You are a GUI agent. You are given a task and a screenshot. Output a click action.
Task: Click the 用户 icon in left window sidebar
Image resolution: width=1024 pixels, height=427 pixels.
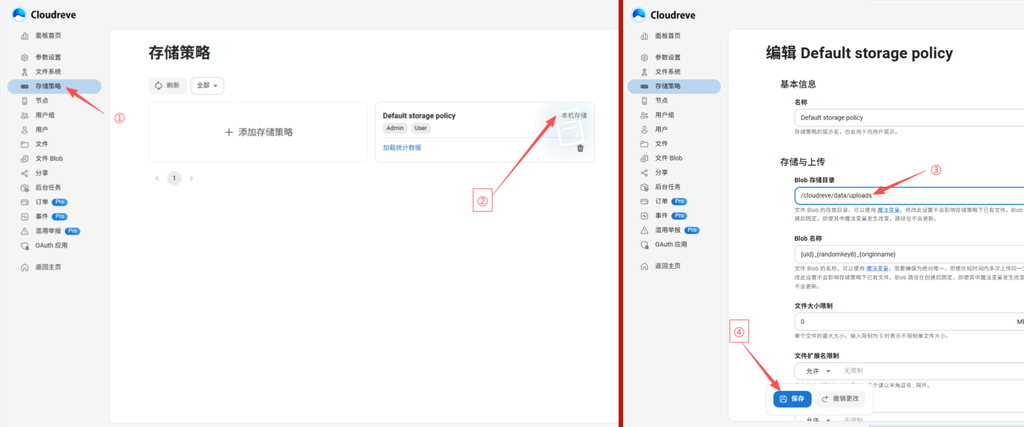25,129
